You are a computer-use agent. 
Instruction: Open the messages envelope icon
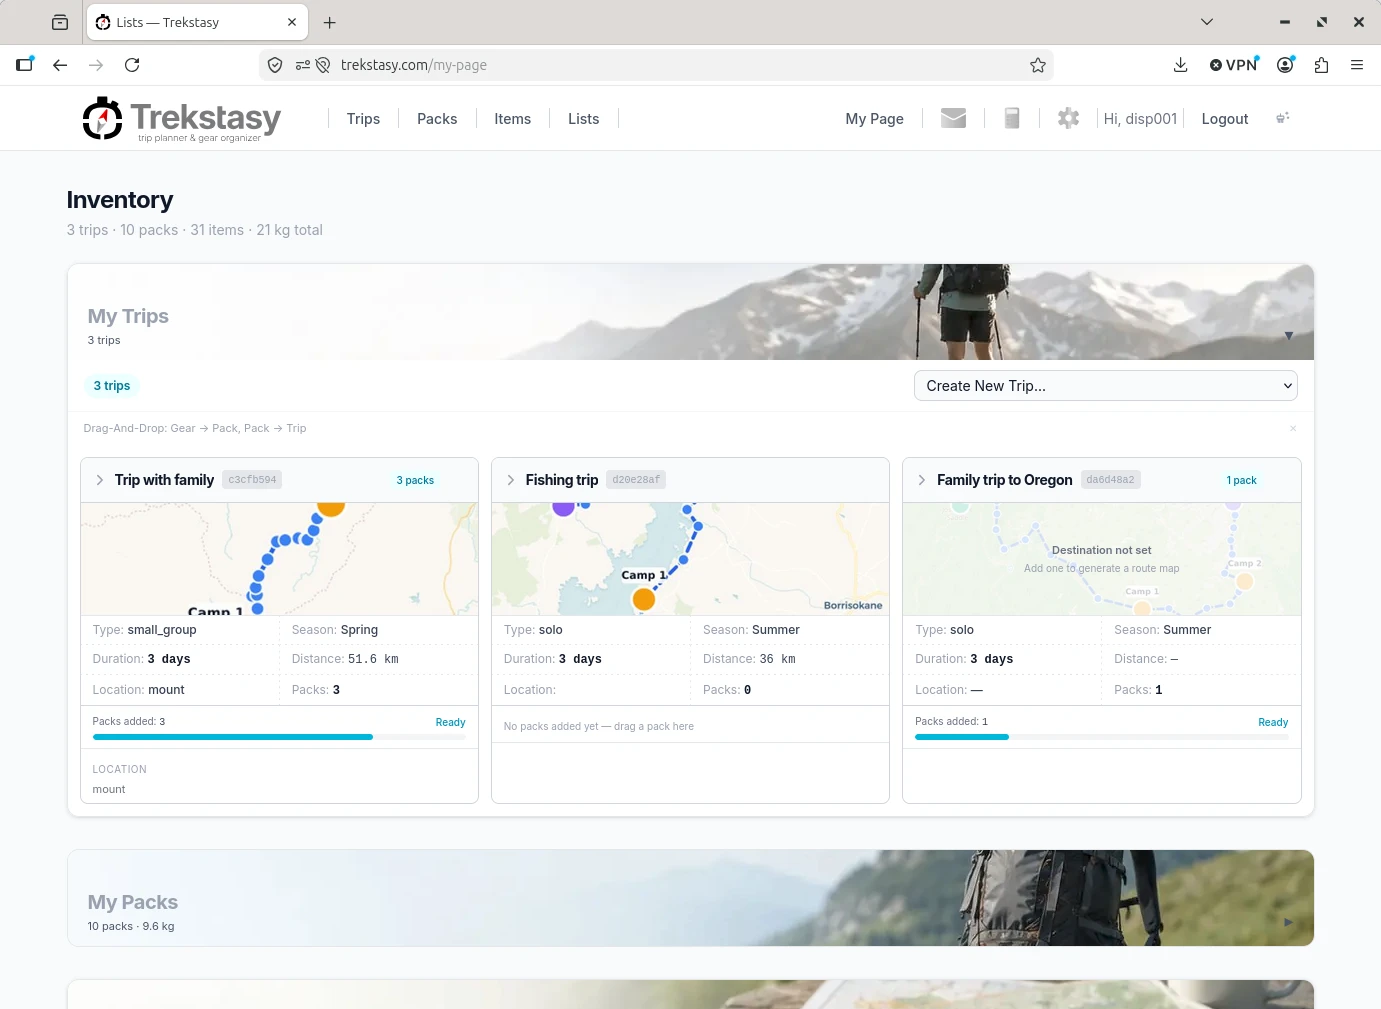pyautogui.click(x=954, y=118)
